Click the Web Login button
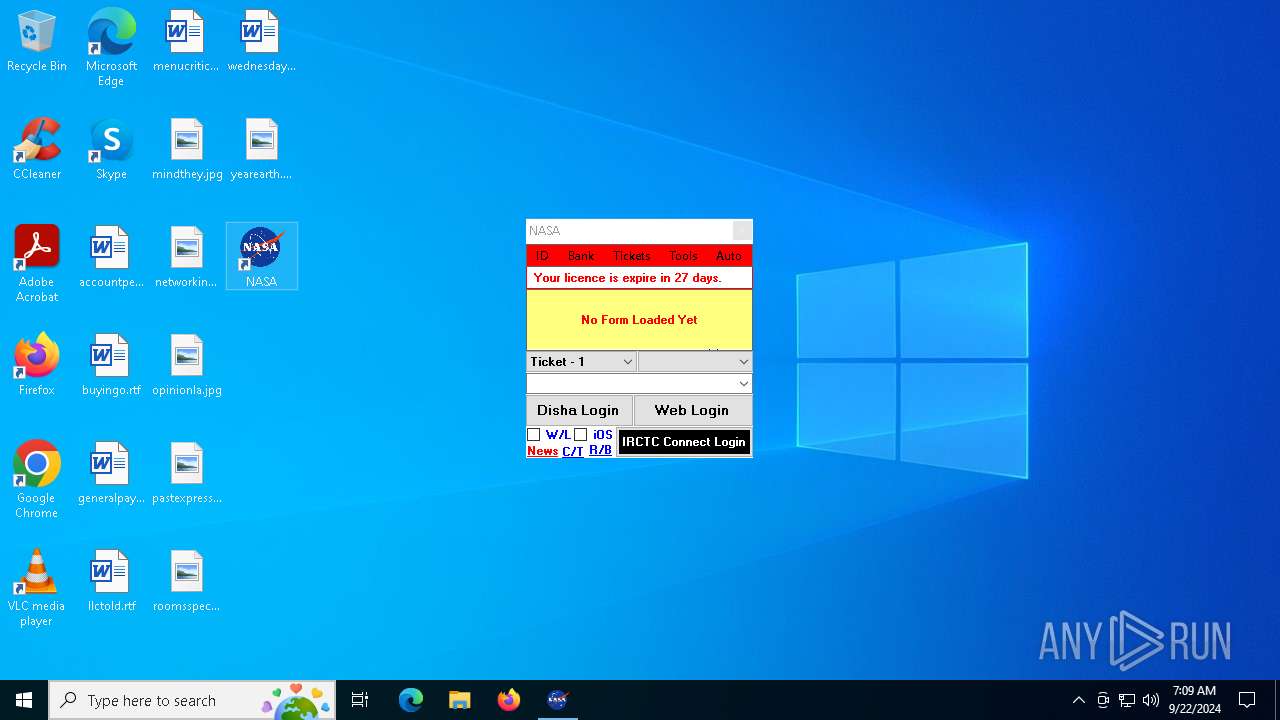The width and height of the screenshot is (1280, 720). point(692,410)
